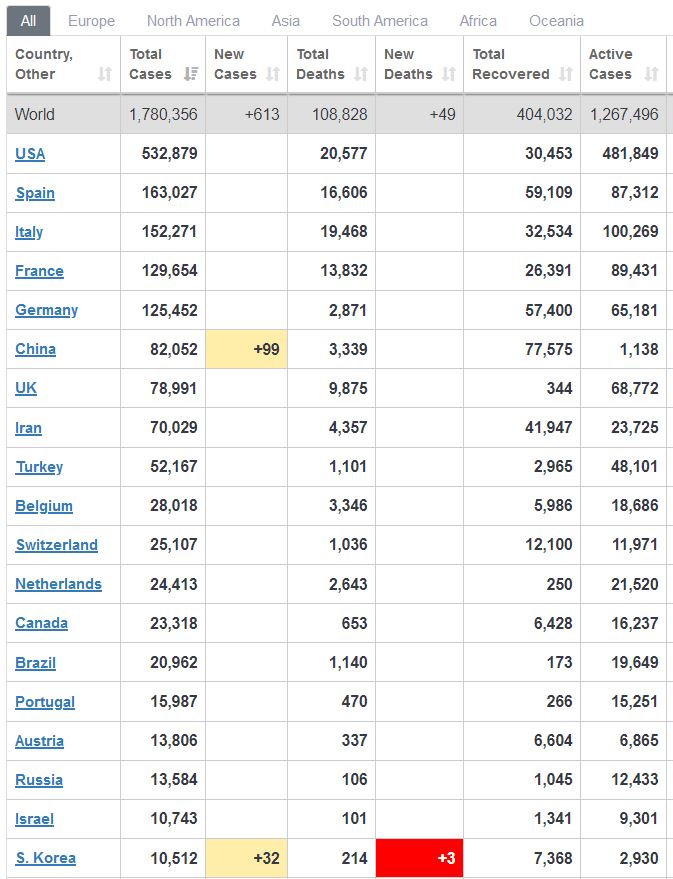Switch to the Europe tab
This screenshot has width=673, height=879.
[91, 20]
